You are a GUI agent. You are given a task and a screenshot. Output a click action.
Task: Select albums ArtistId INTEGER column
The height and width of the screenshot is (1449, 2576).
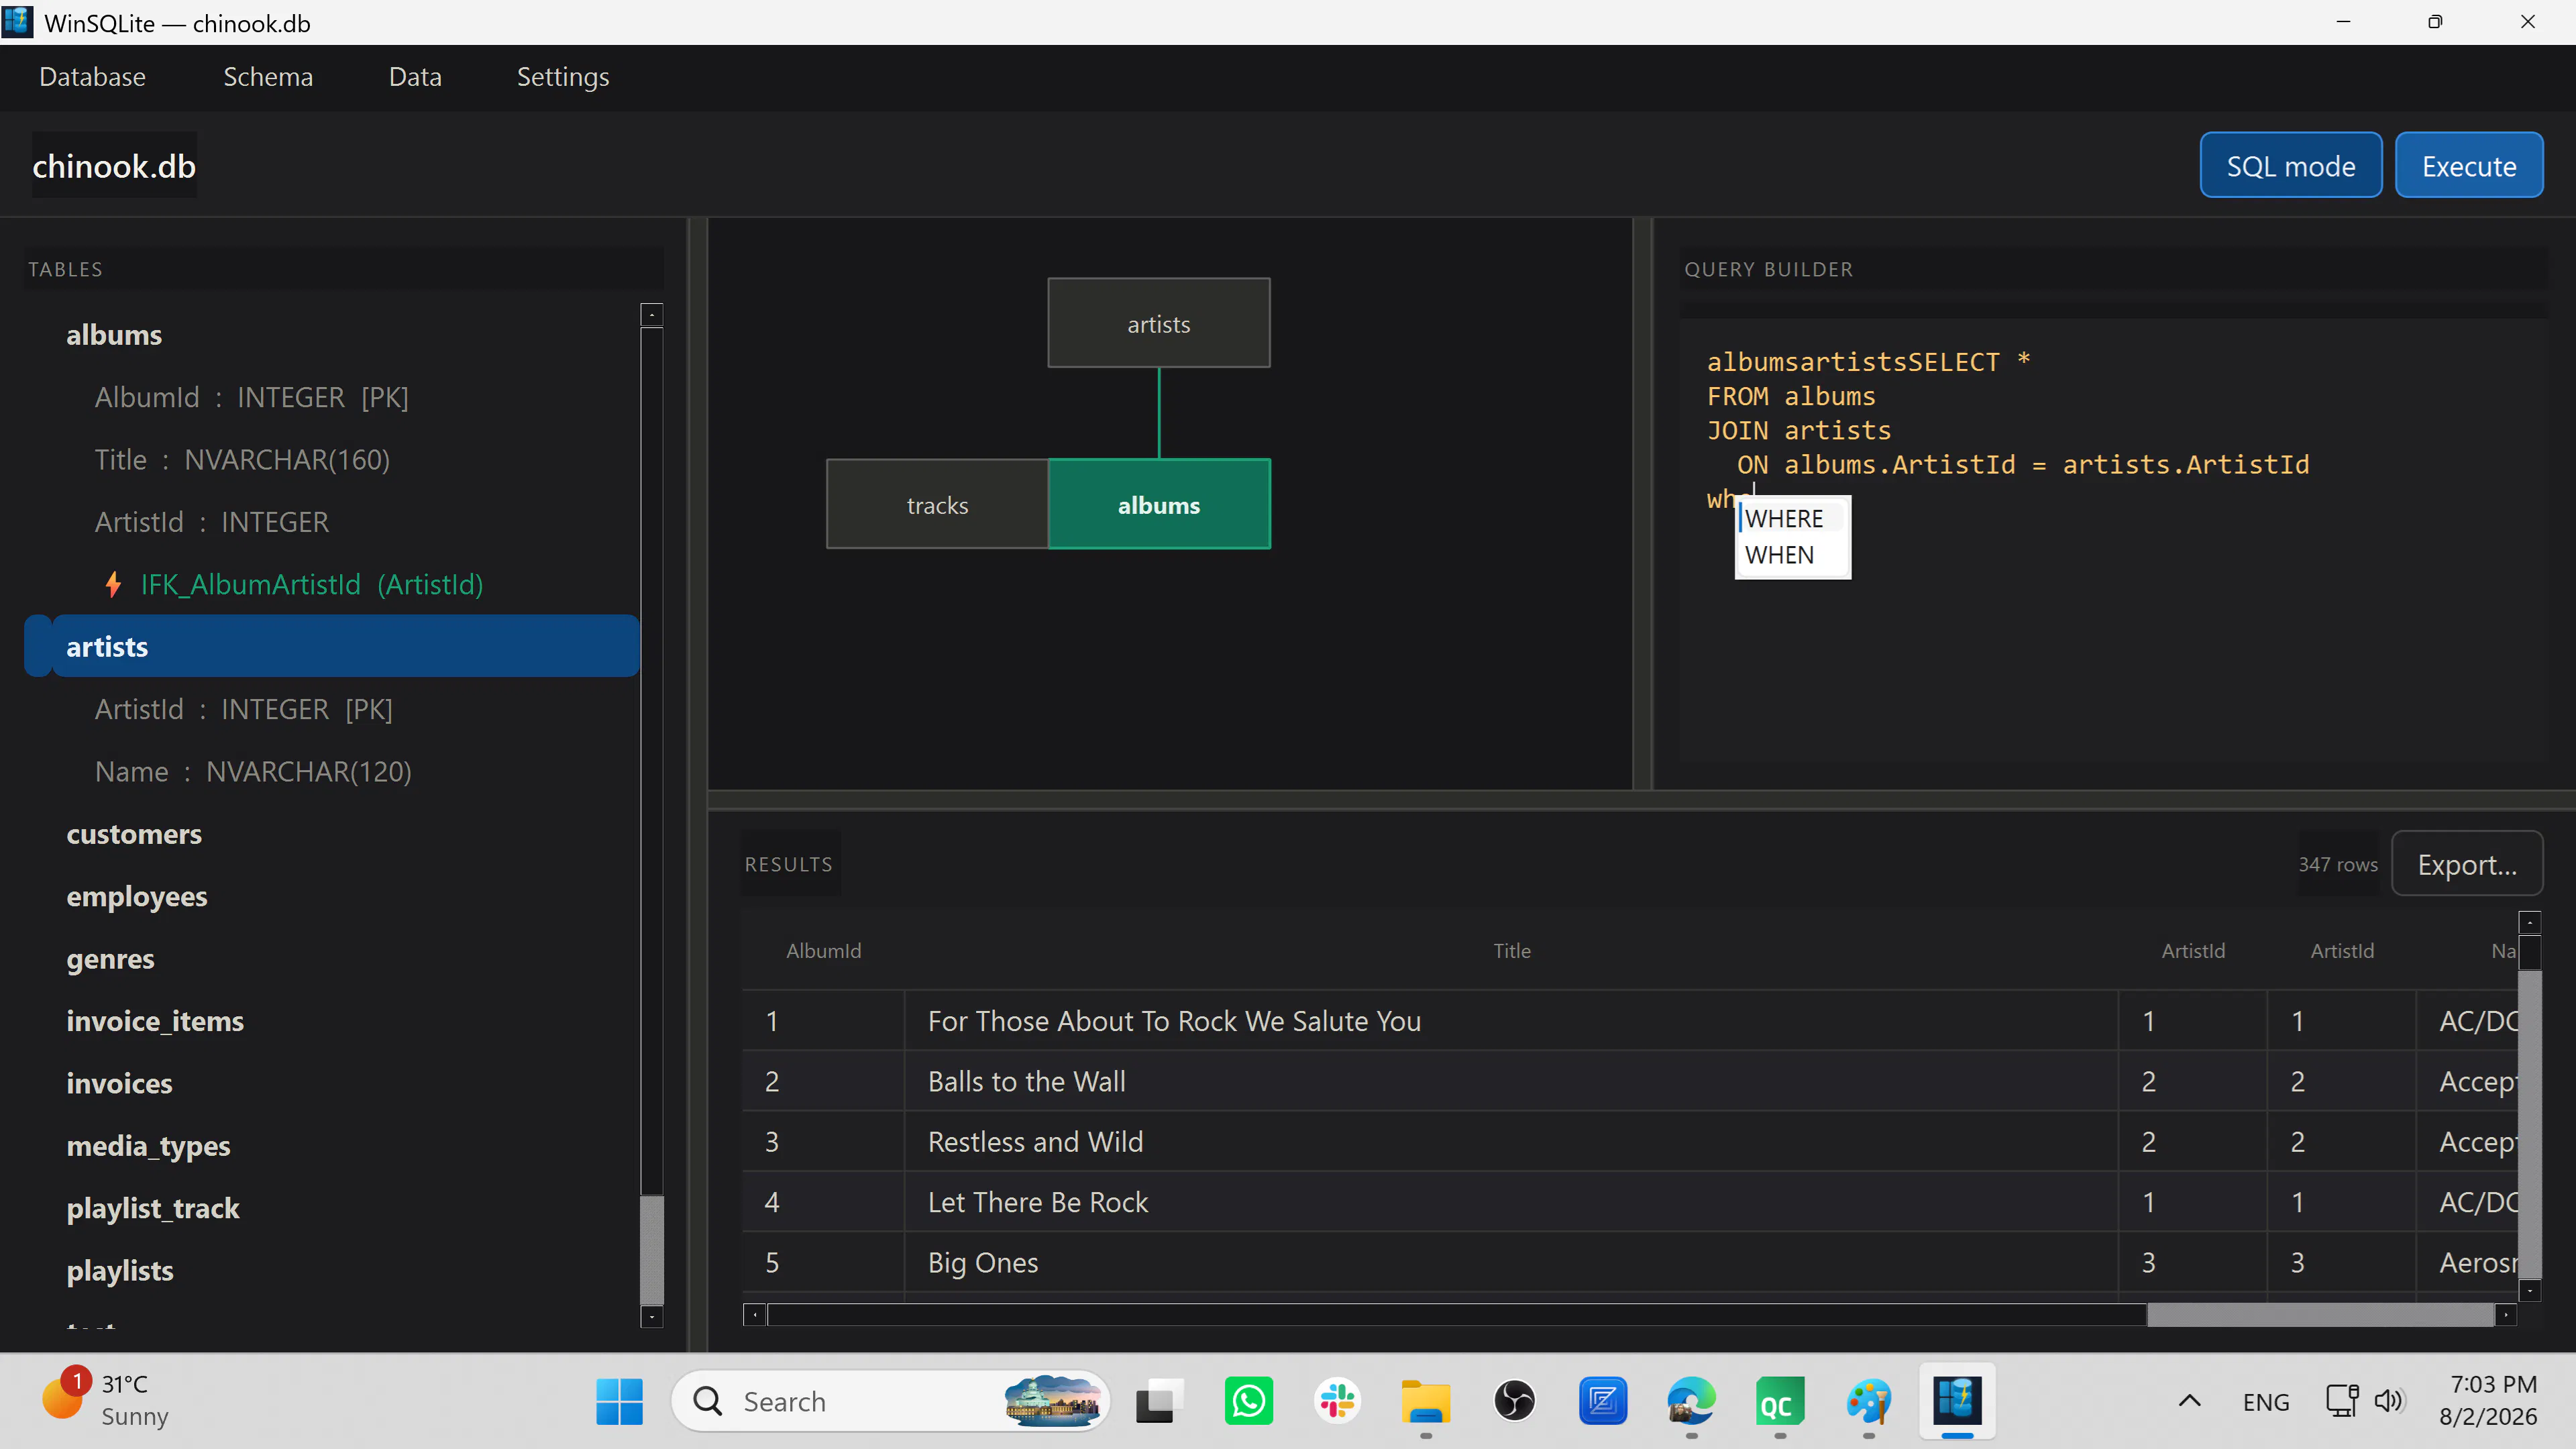click(x=211, y=522)
